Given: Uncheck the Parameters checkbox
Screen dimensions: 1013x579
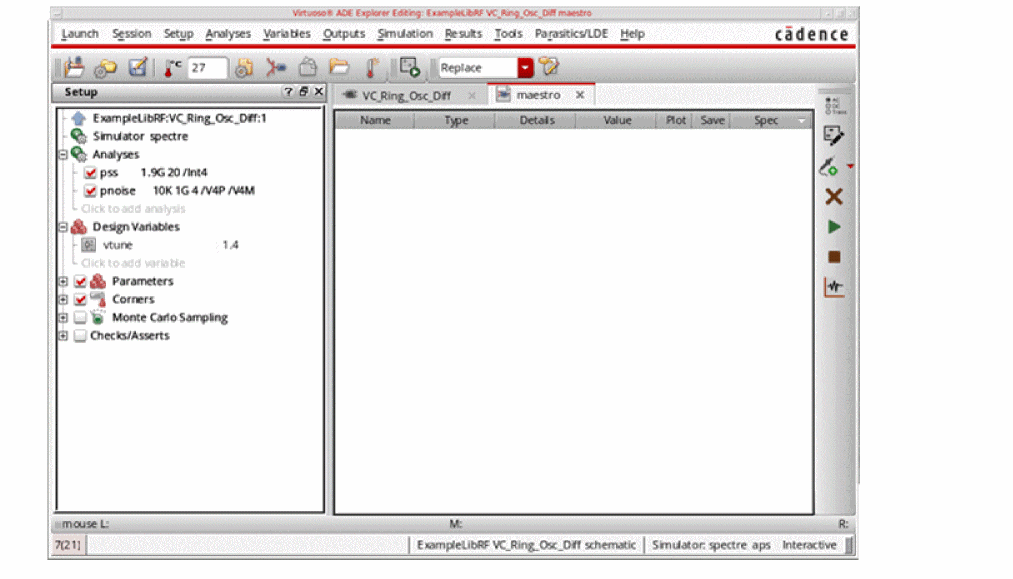Looking at the screenshot, I should [80, 281].
